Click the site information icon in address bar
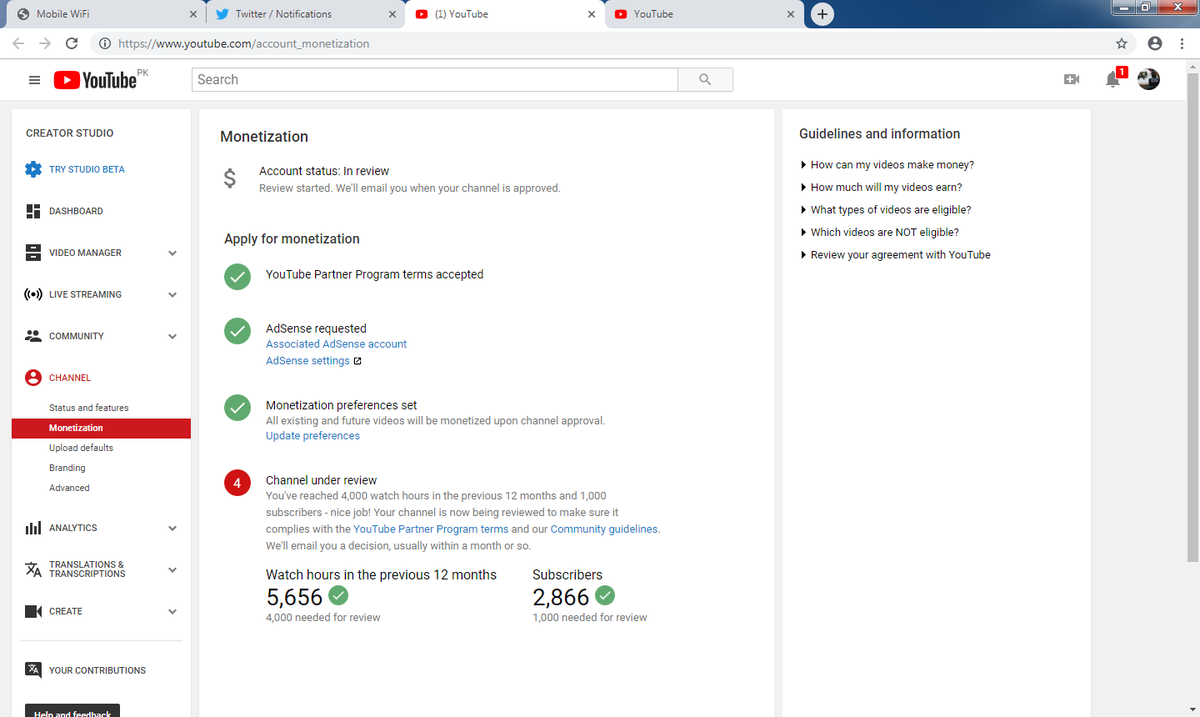 tap(105, 44)
